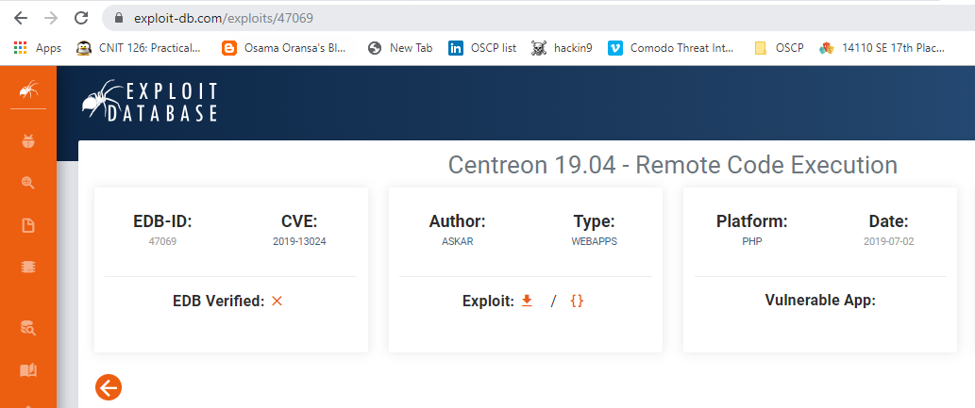The image size is (975, 408).
Task: Click the database search icon in sidebar
Action: point(28,327)
